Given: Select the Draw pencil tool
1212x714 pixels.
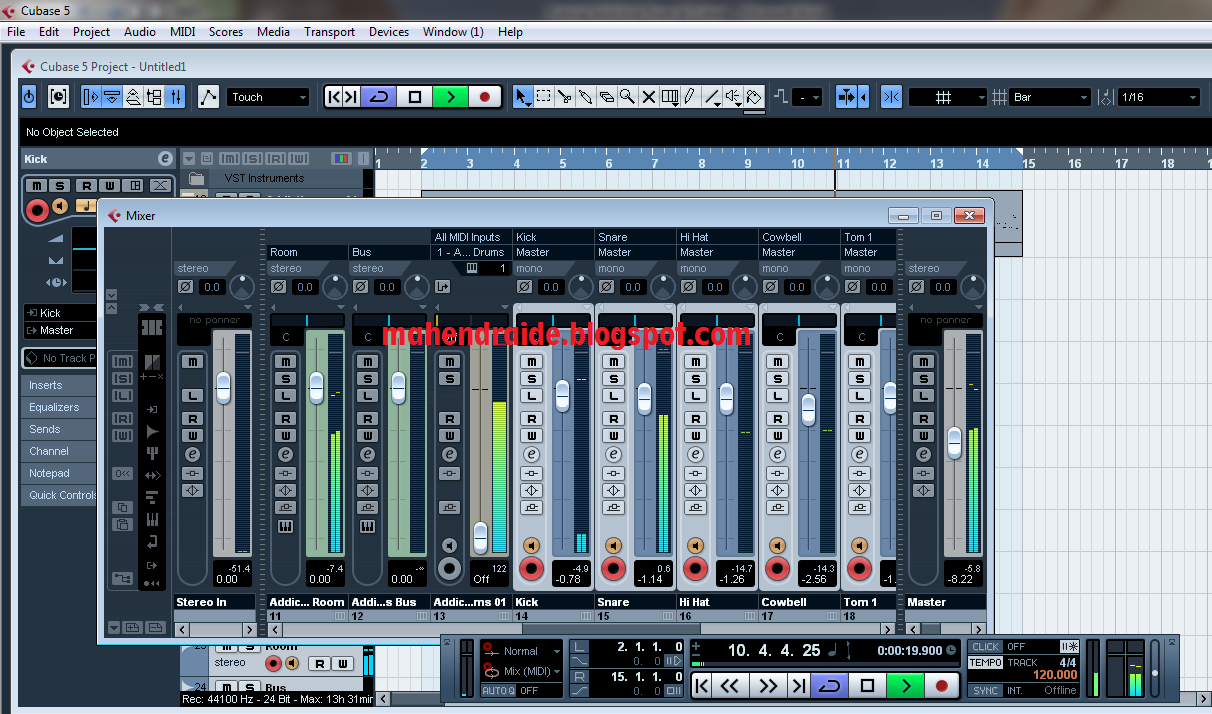Looking at the screenshot, I should pos(690,97).
